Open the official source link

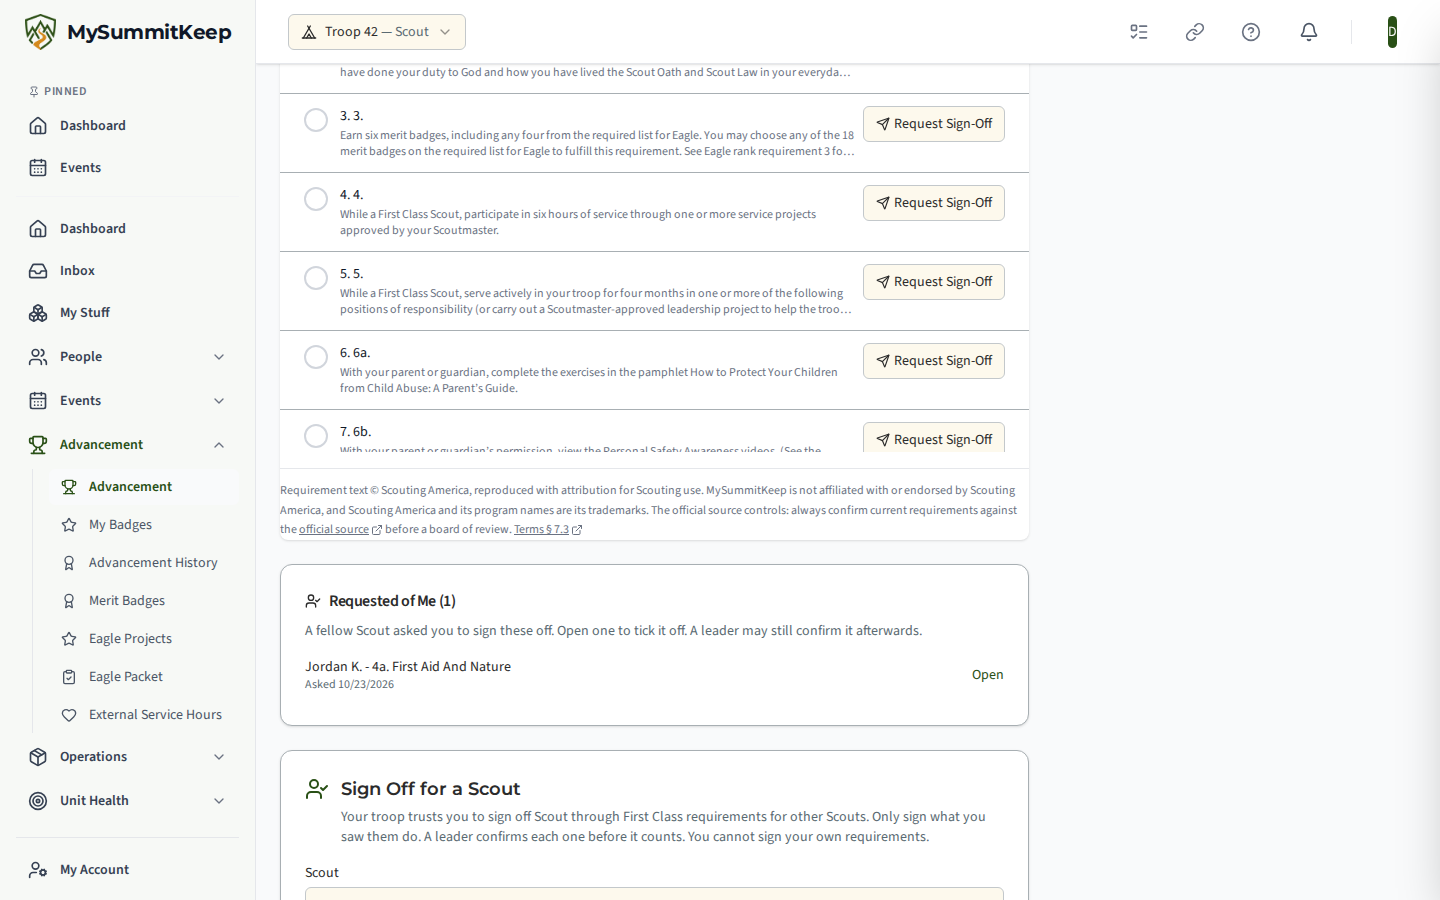pyautogui.click(x=340, y=529)
